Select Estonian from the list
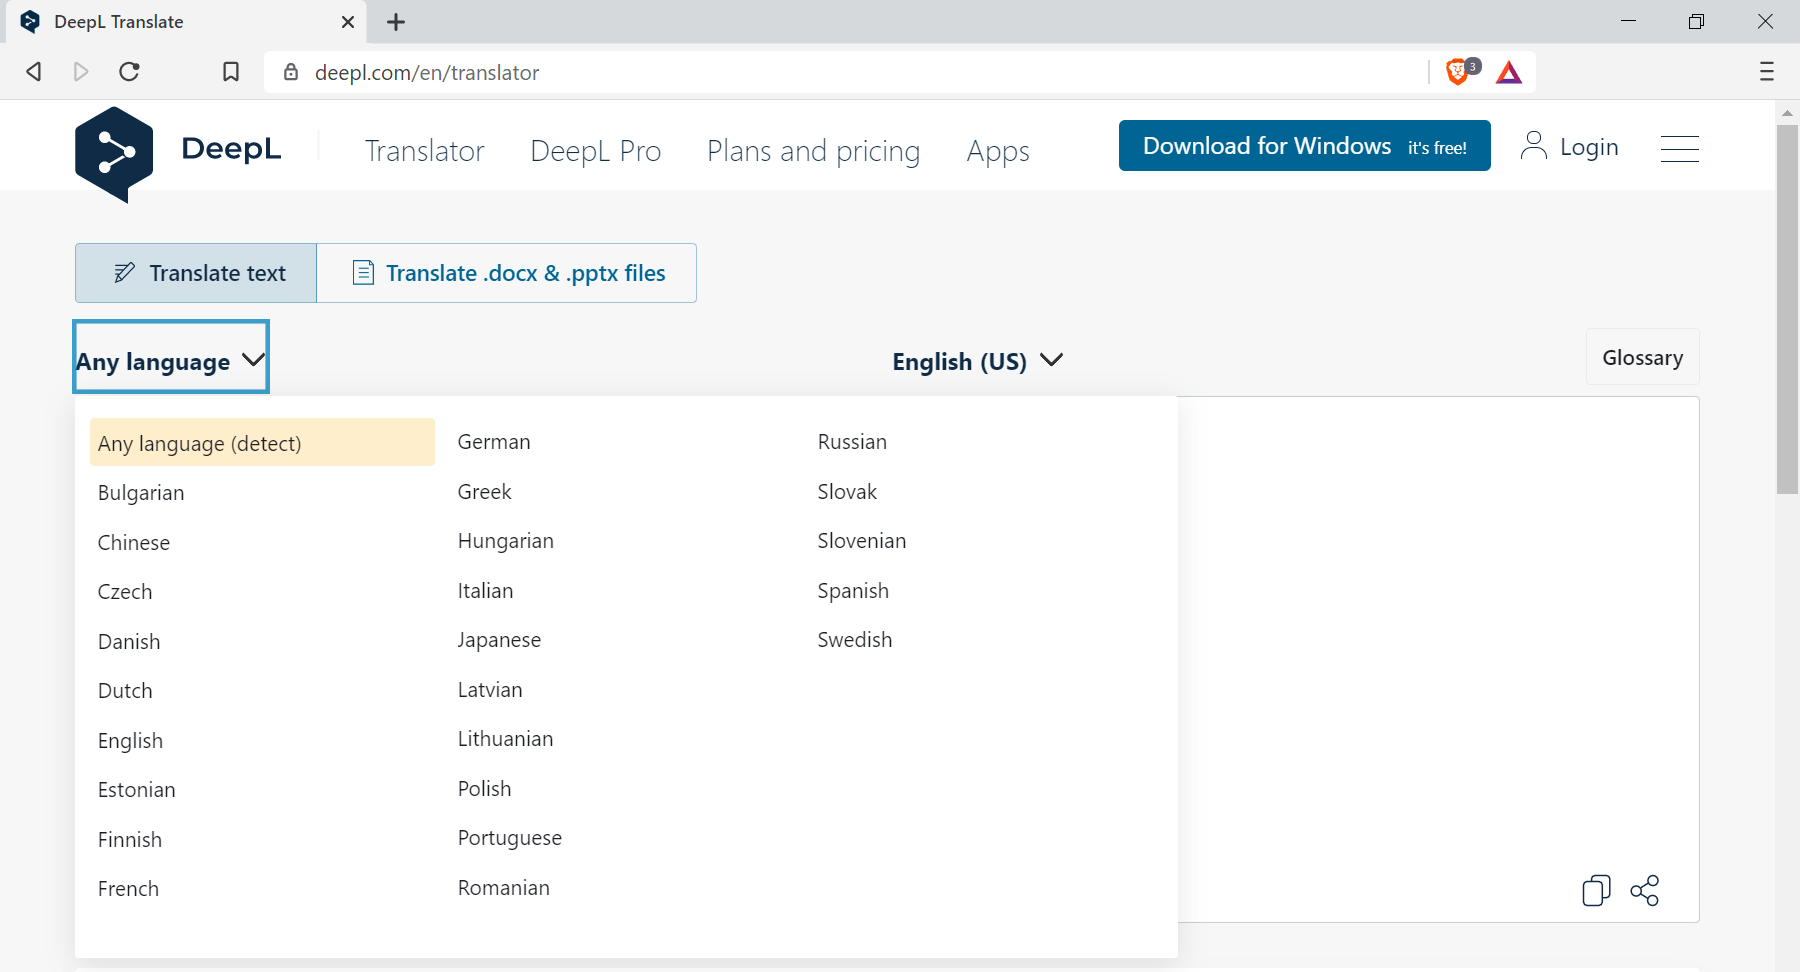Image resolution: width=1800 pixels, height=972 pixels. point(137,790)
